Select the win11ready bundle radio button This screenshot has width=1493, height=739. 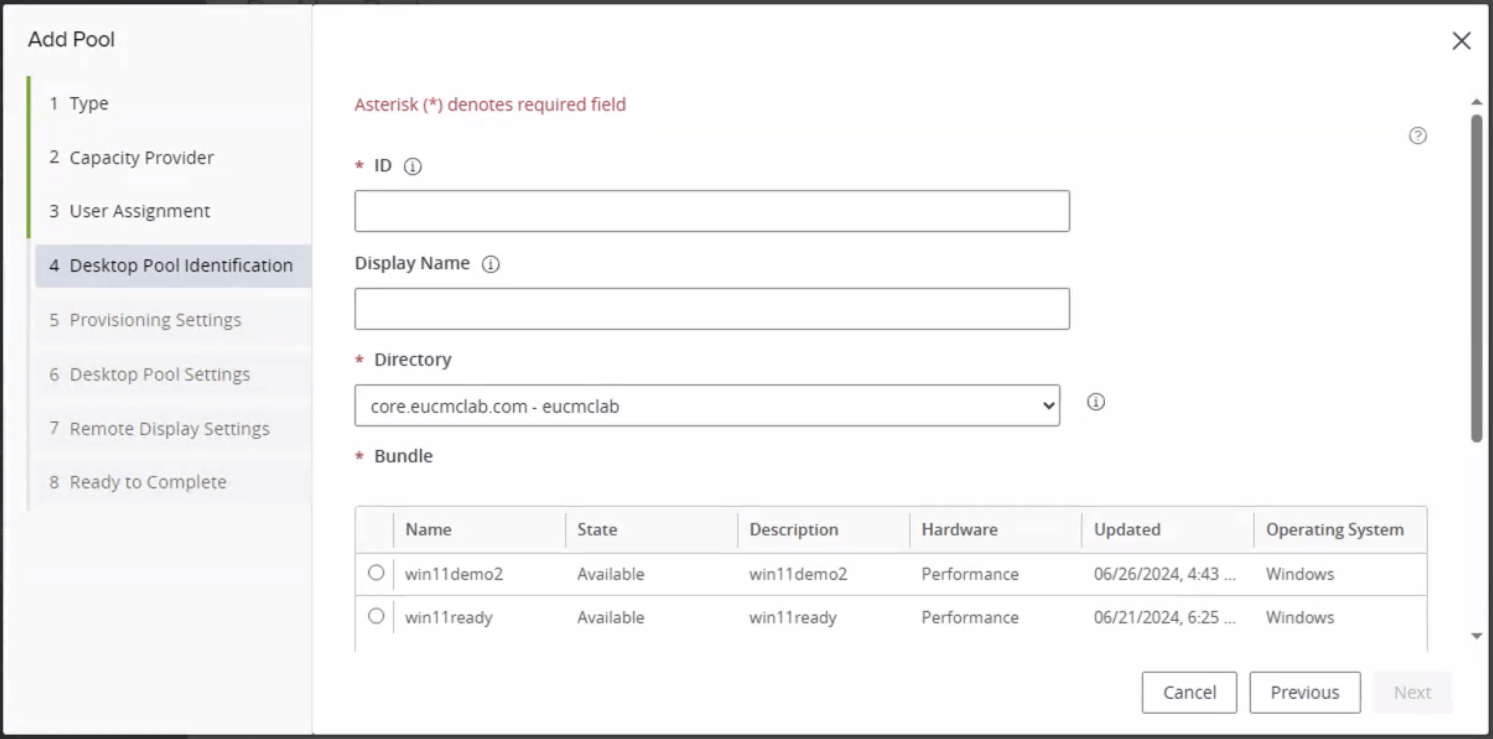point(376,617)
